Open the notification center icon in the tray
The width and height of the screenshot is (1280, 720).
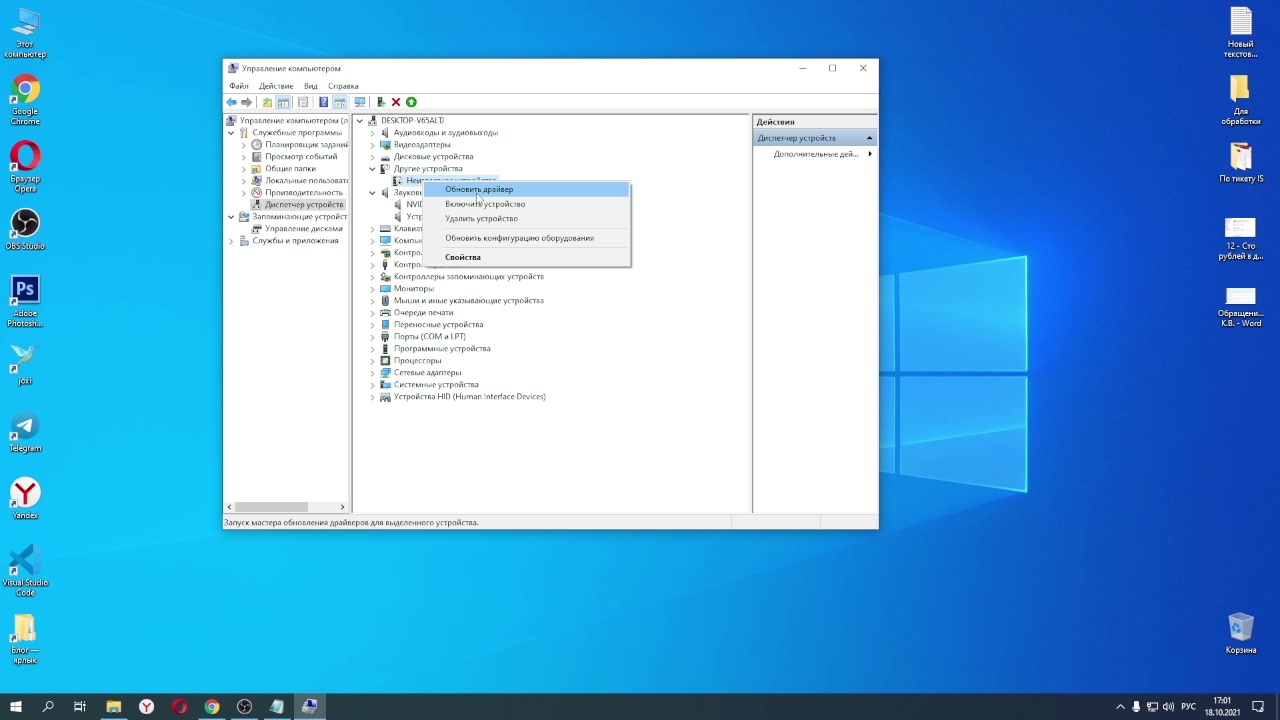[x=1258, y=707]
